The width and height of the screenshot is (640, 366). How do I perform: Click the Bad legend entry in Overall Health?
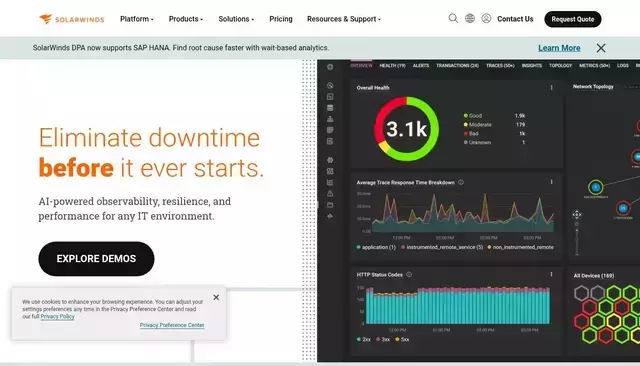point(471,134)
